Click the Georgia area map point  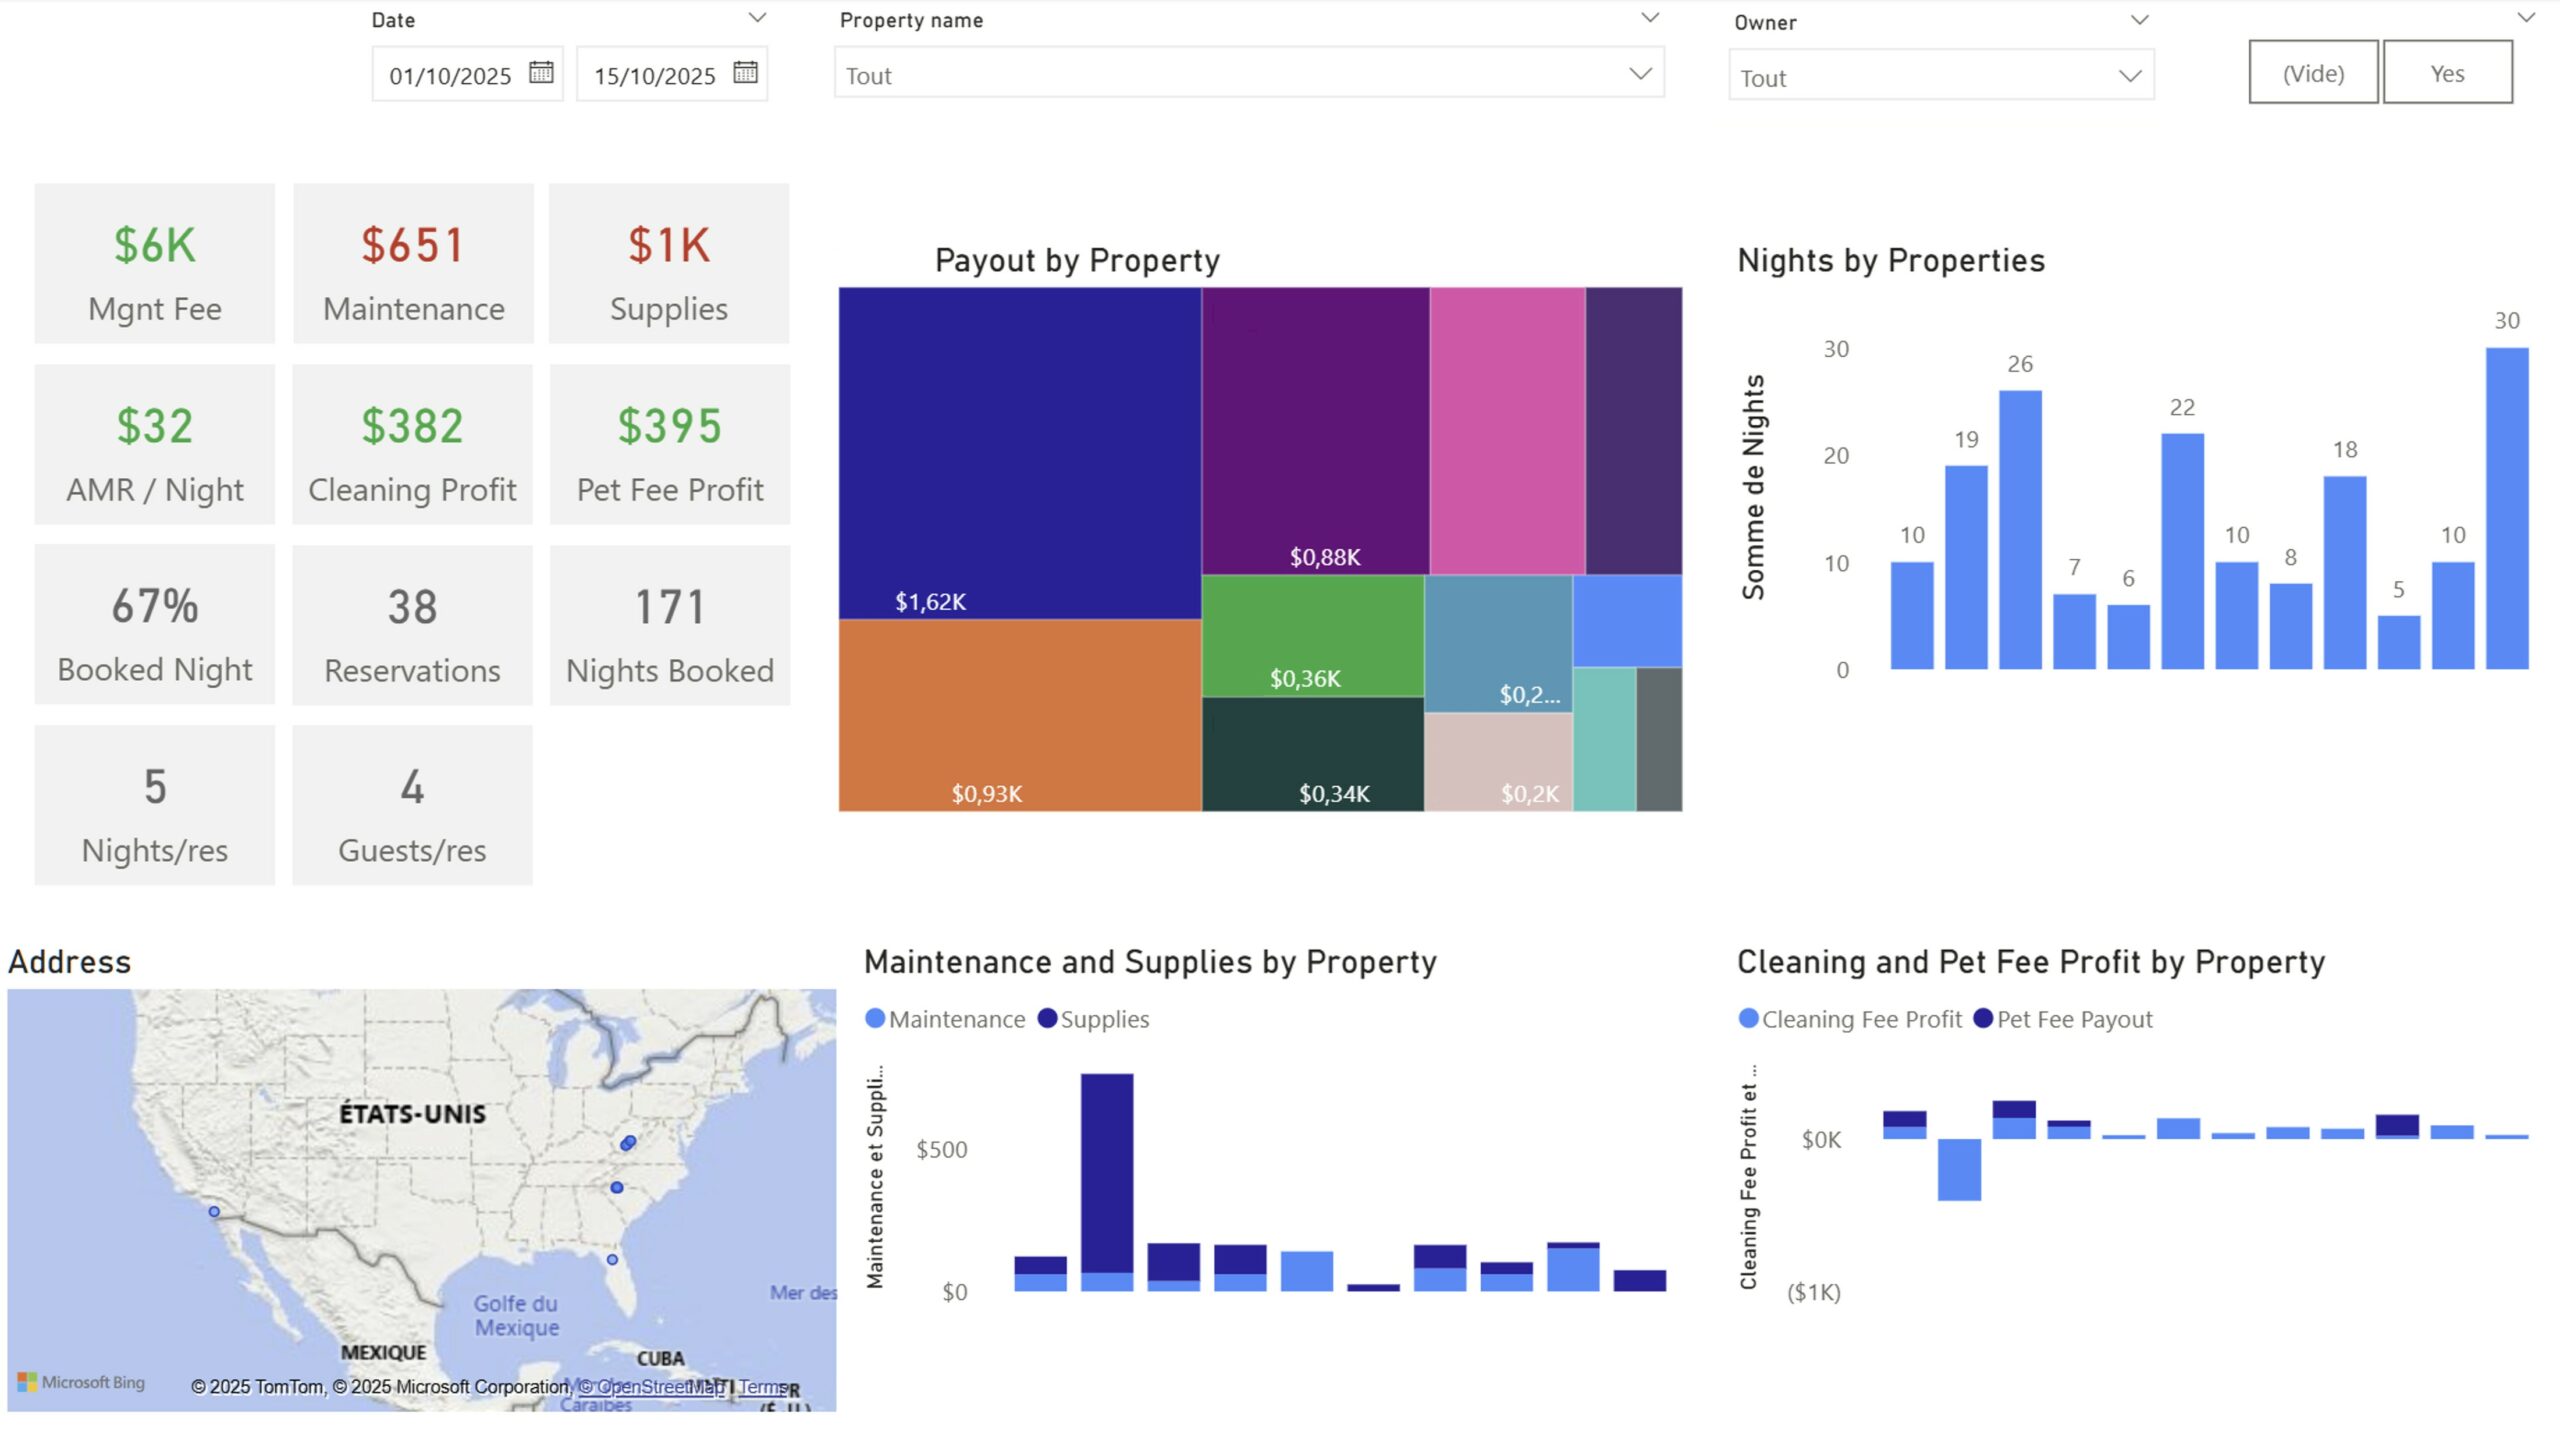[x=617, y=1188]
